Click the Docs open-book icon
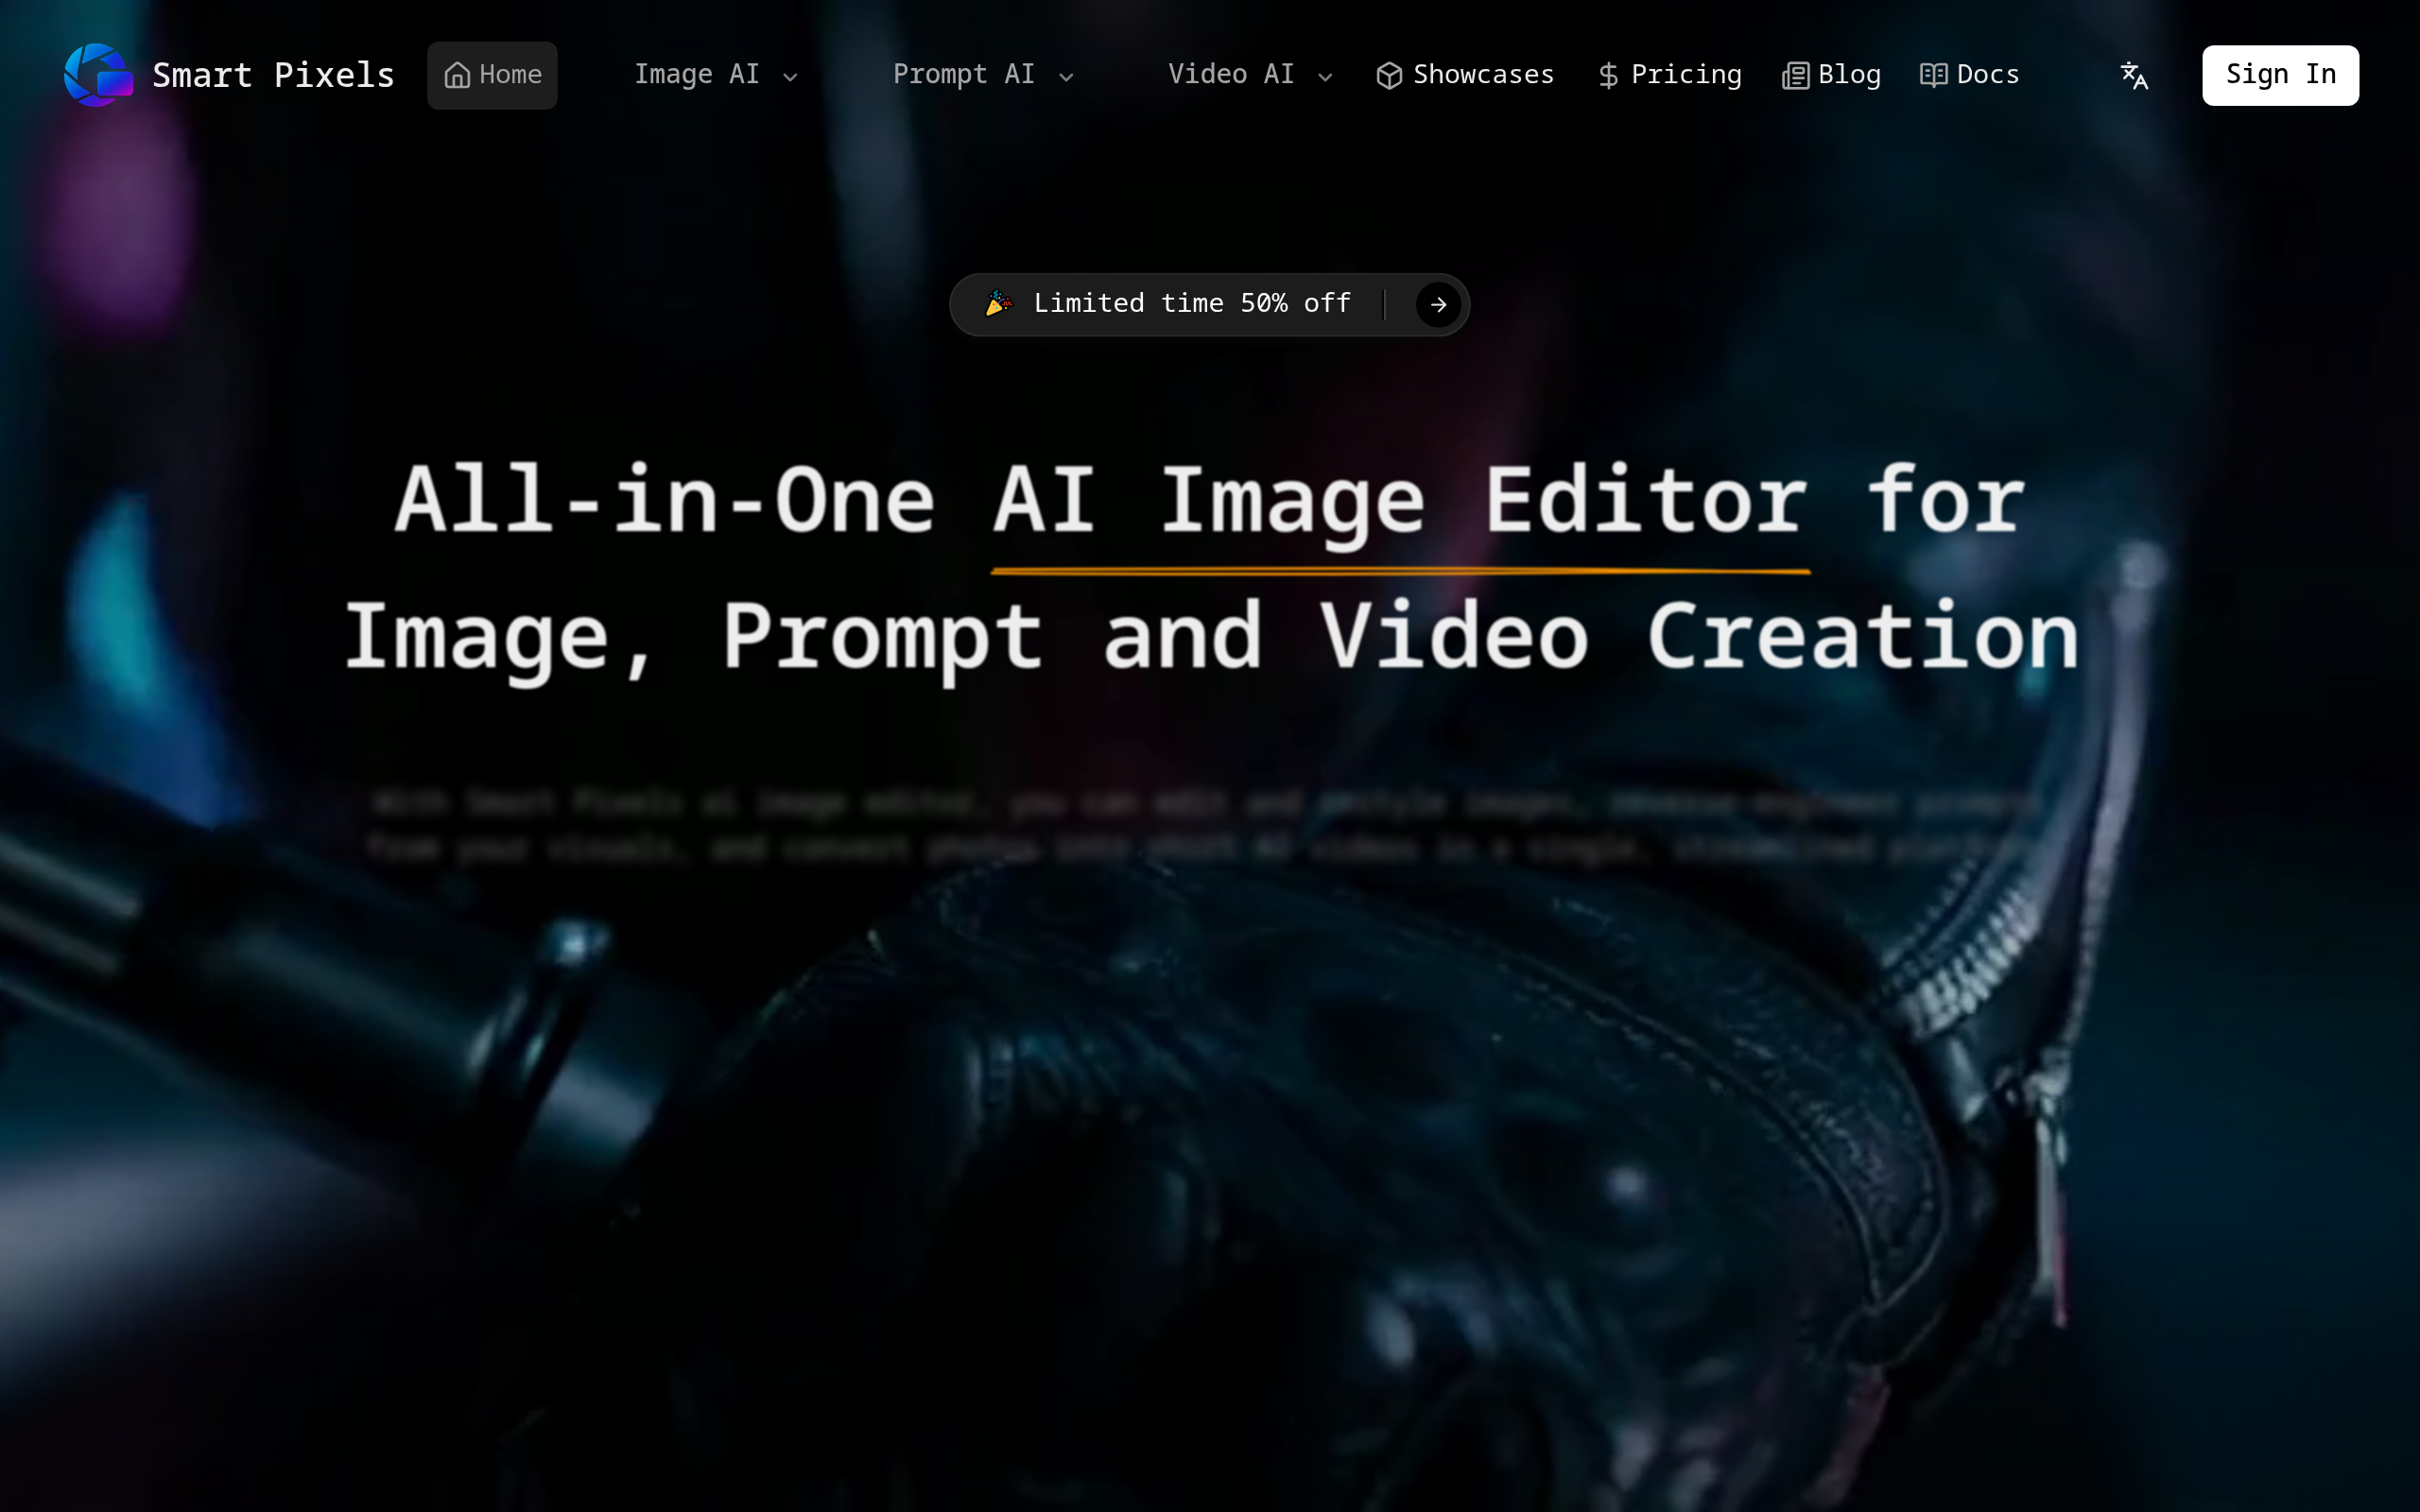The width and height of the screenshot is (2420, 1512). point(1932,76)
